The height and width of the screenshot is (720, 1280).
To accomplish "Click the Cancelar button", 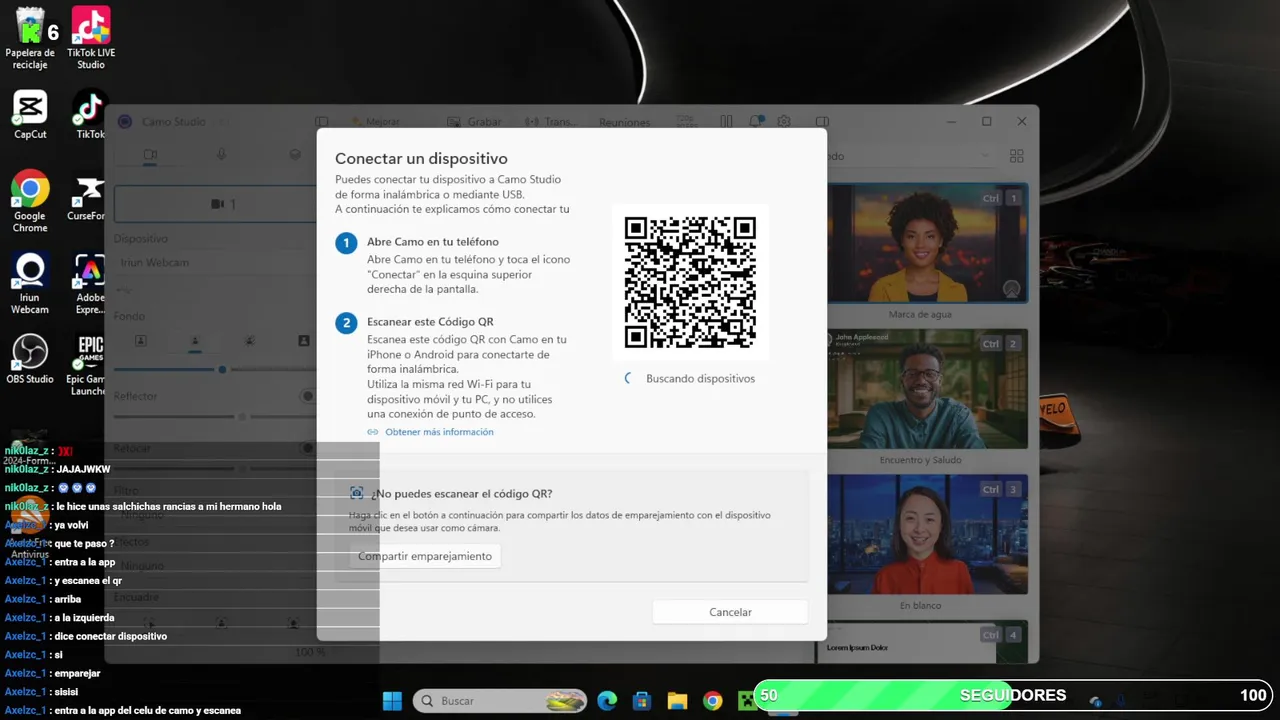I will (730, 612).
